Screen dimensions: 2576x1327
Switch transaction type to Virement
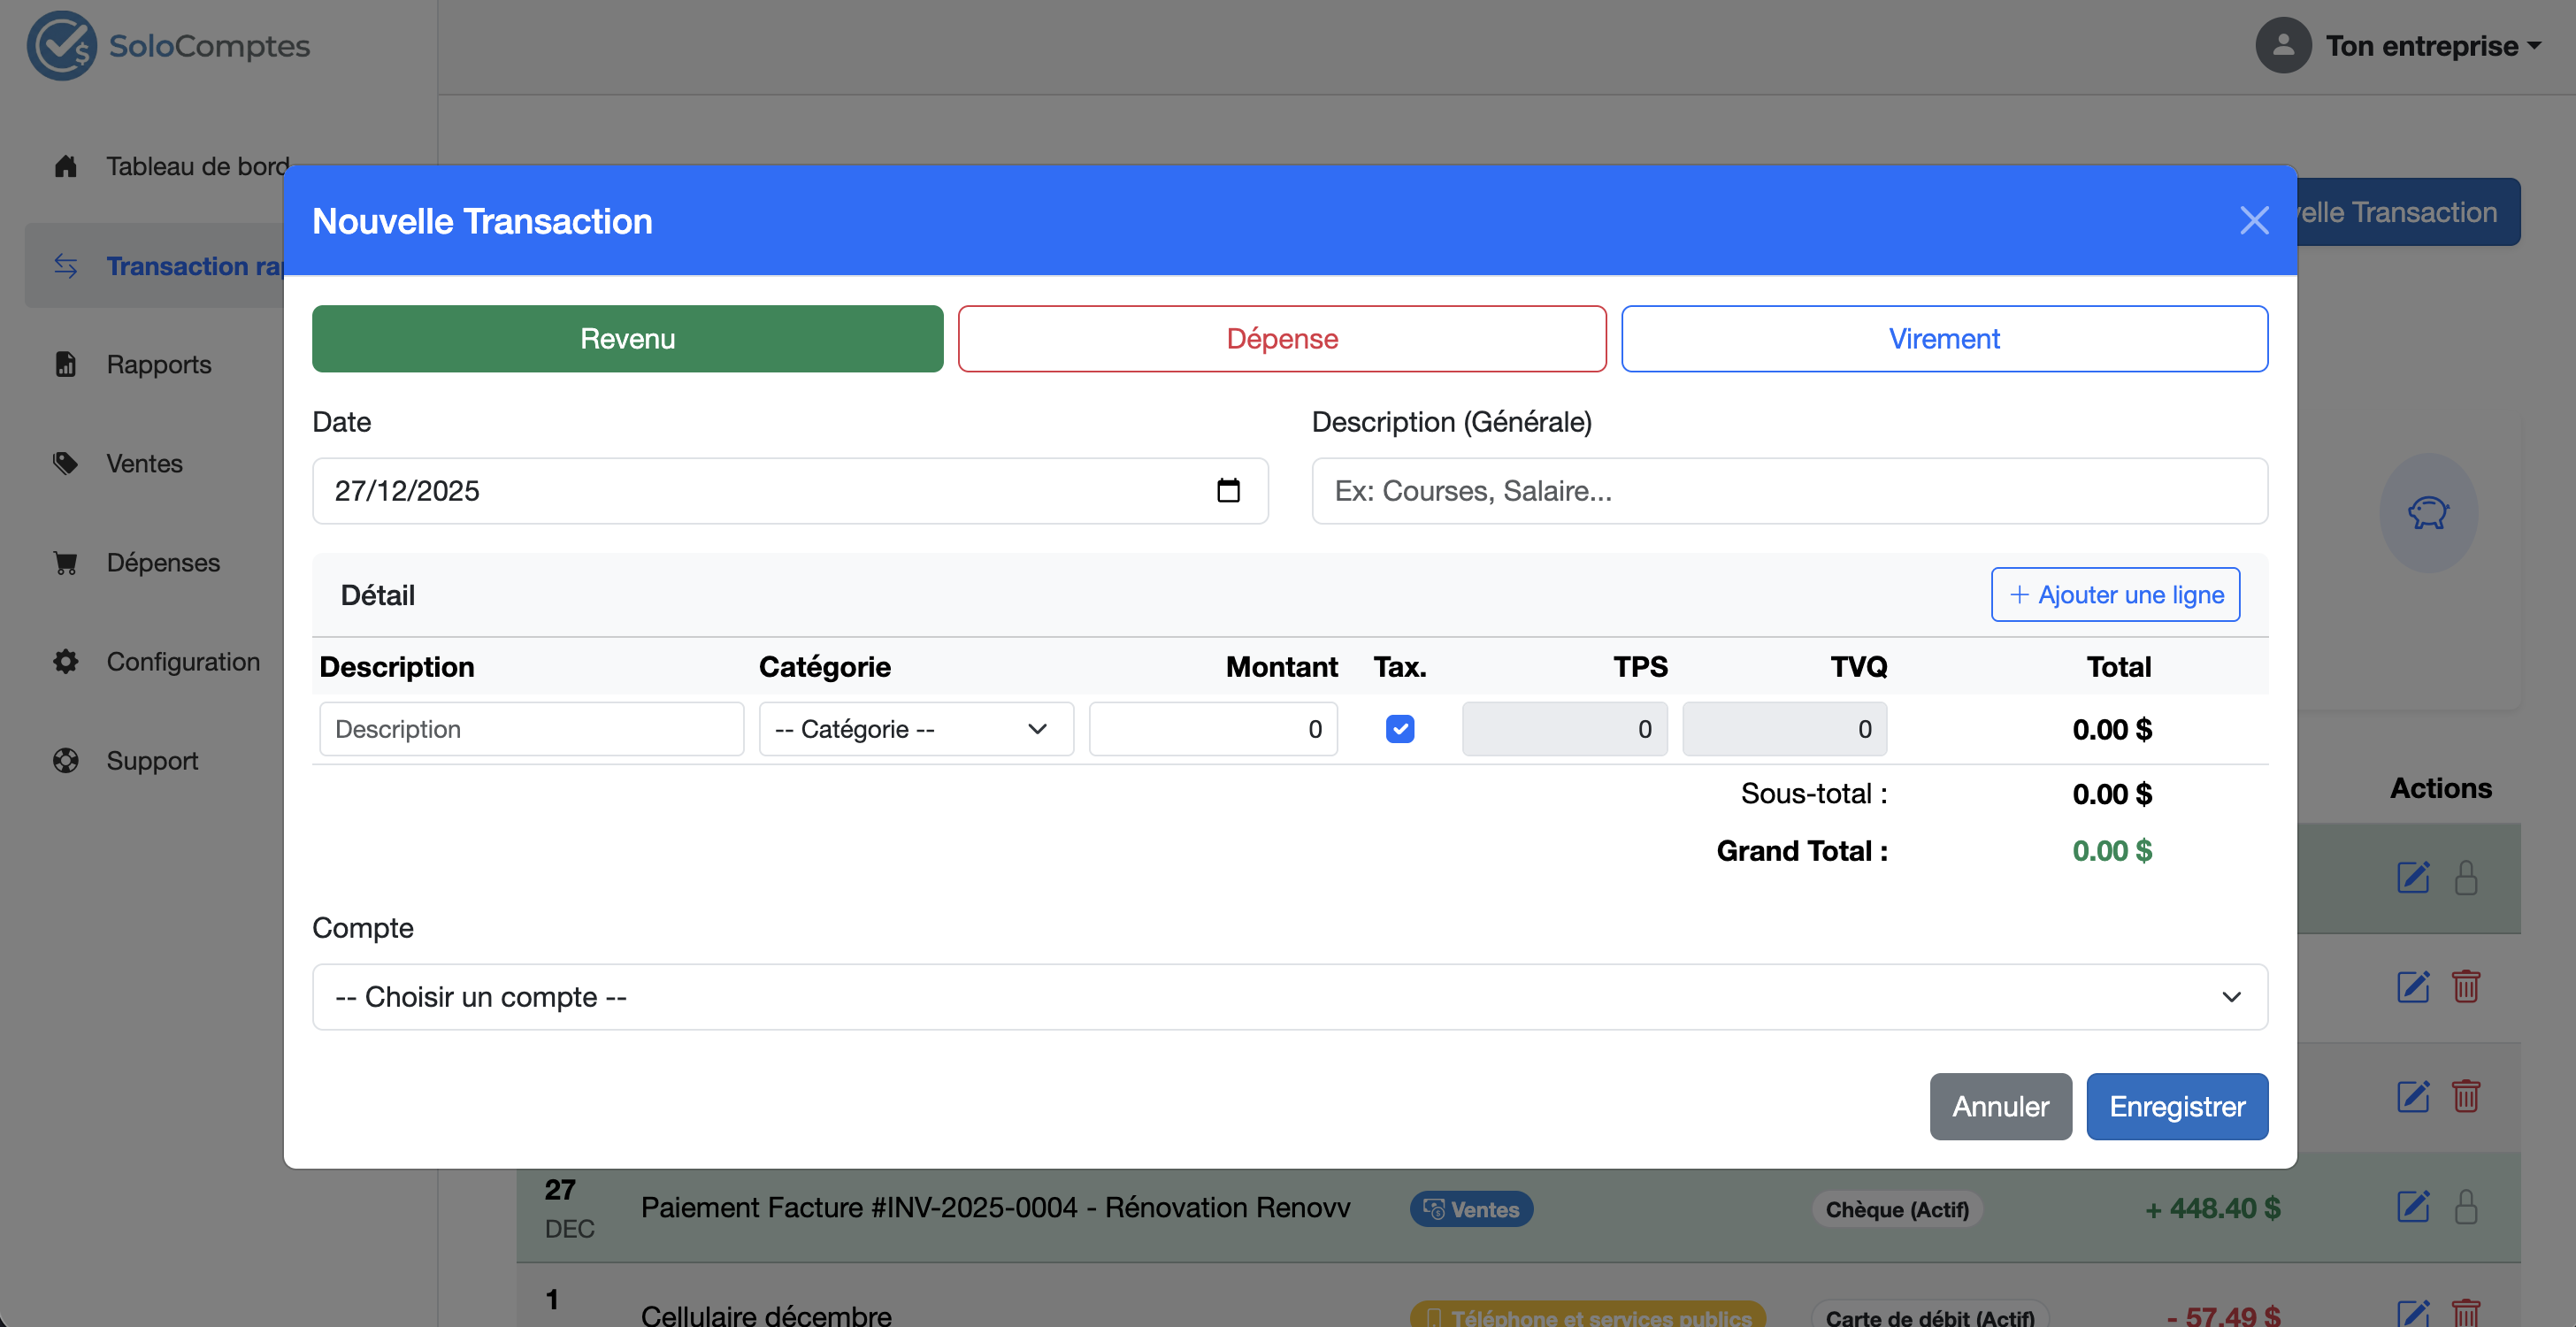1943,339
